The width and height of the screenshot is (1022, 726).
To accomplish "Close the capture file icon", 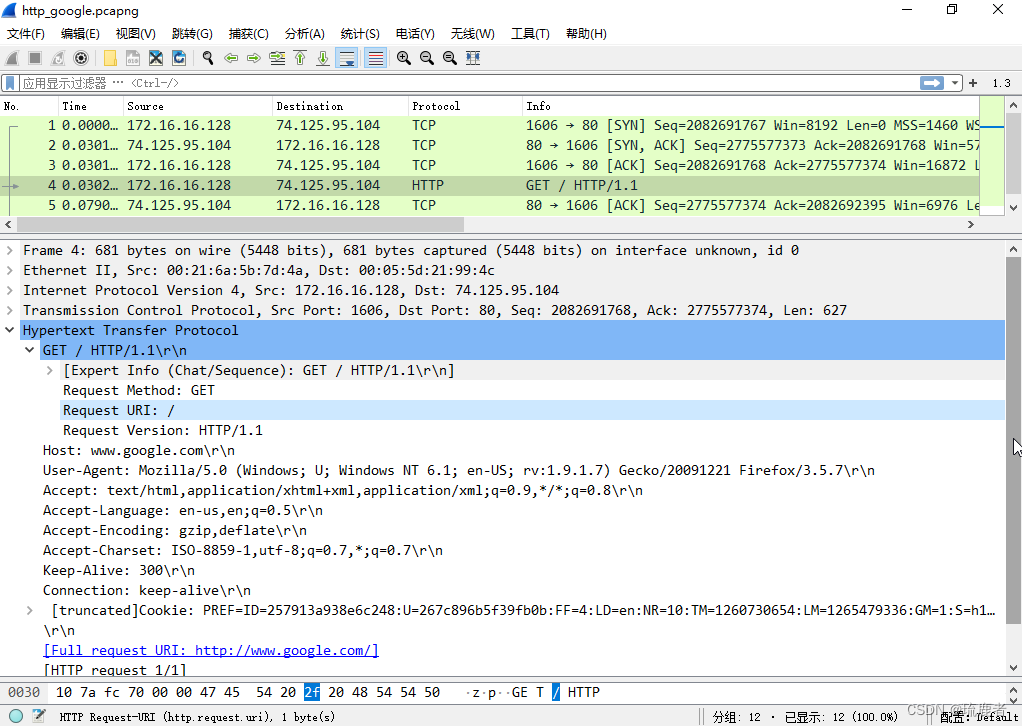I will point(156,58).
